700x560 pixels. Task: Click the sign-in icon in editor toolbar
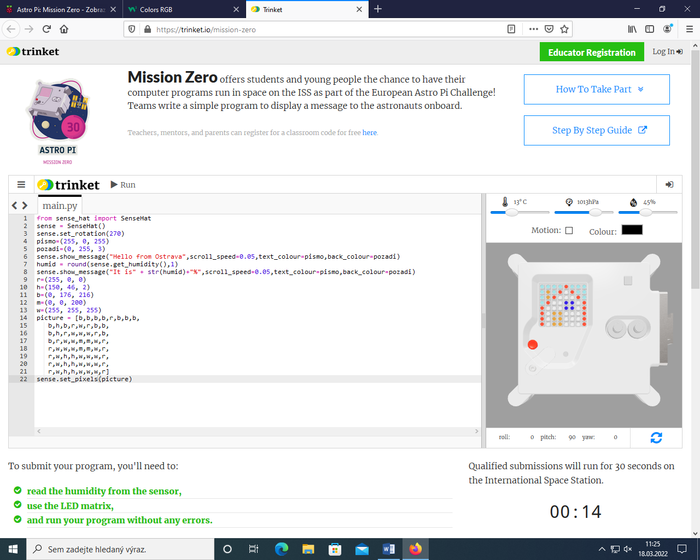point(669,185)
